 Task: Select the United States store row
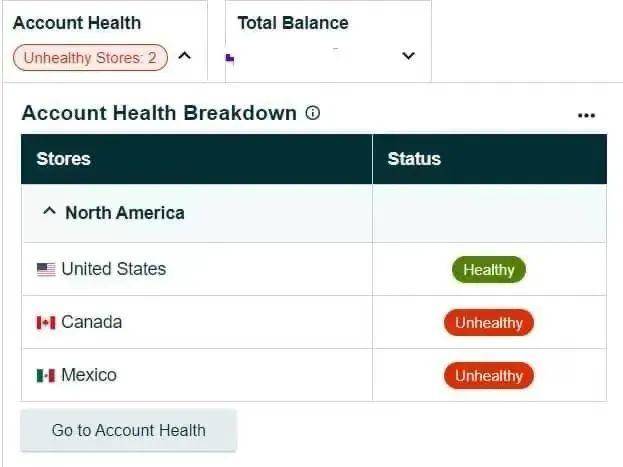click(314, 269)
